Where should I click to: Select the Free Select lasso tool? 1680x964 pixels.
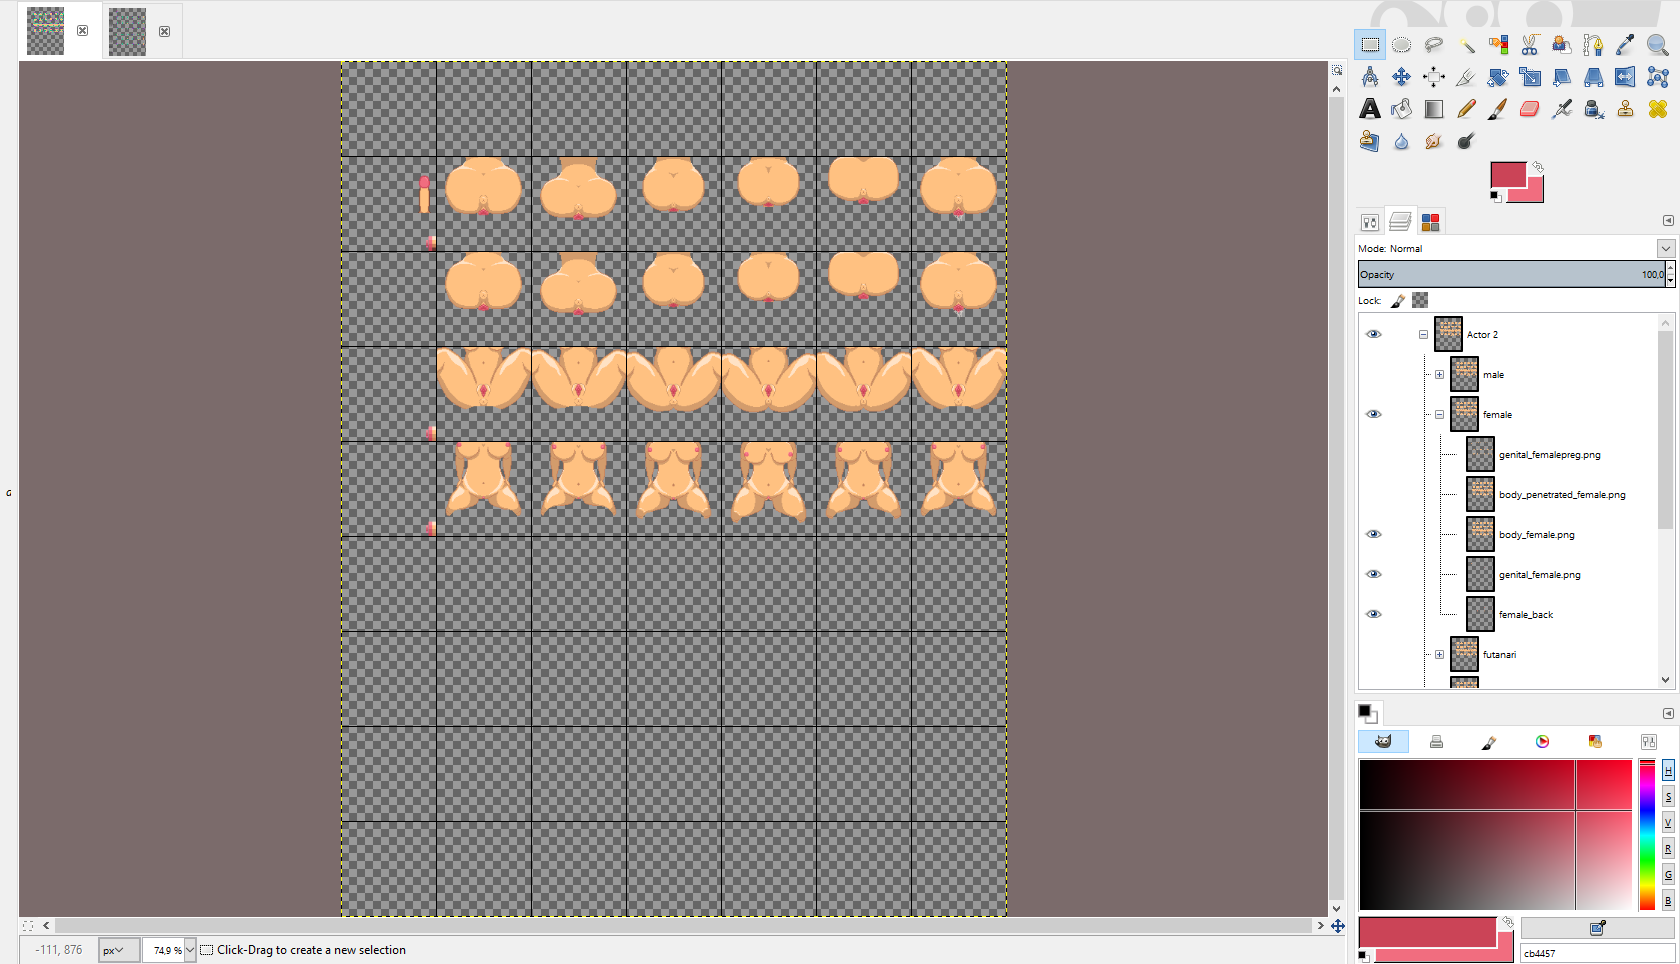coord(1434,45)
